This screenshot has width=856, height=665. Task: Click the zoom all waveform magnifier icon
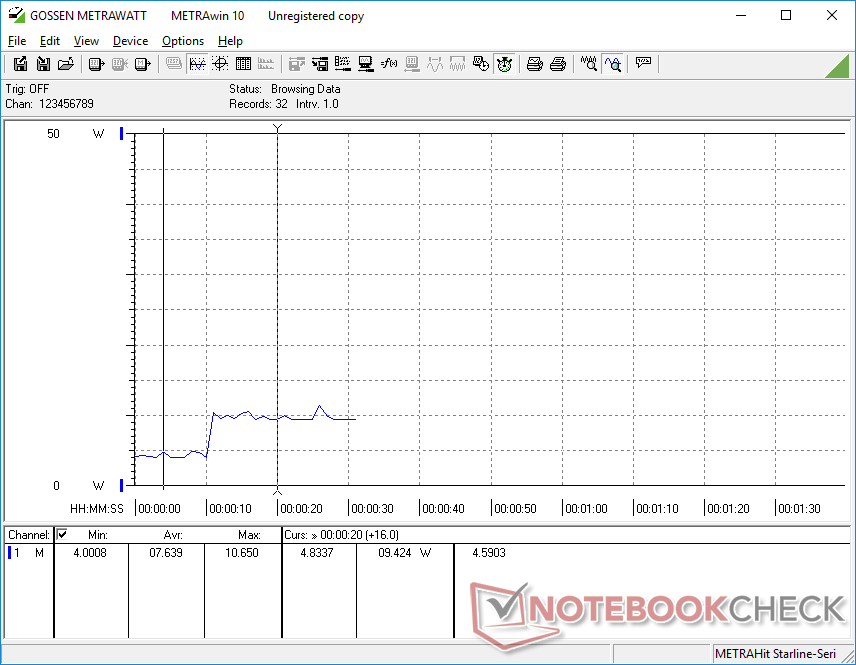click(x=588, y=64)
